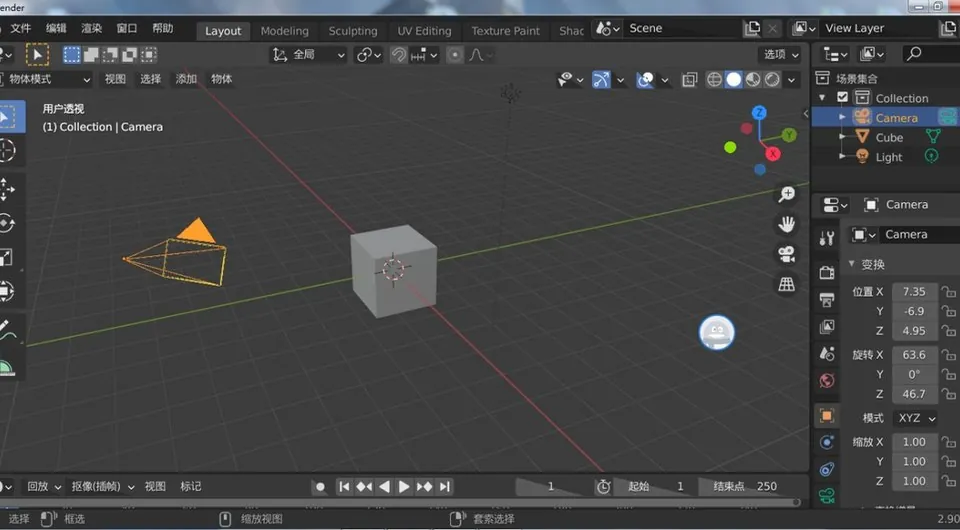This screenshot has width=960, height=530.
Task: Open the Object Constraints properties tab
Action: pos(827,469)
